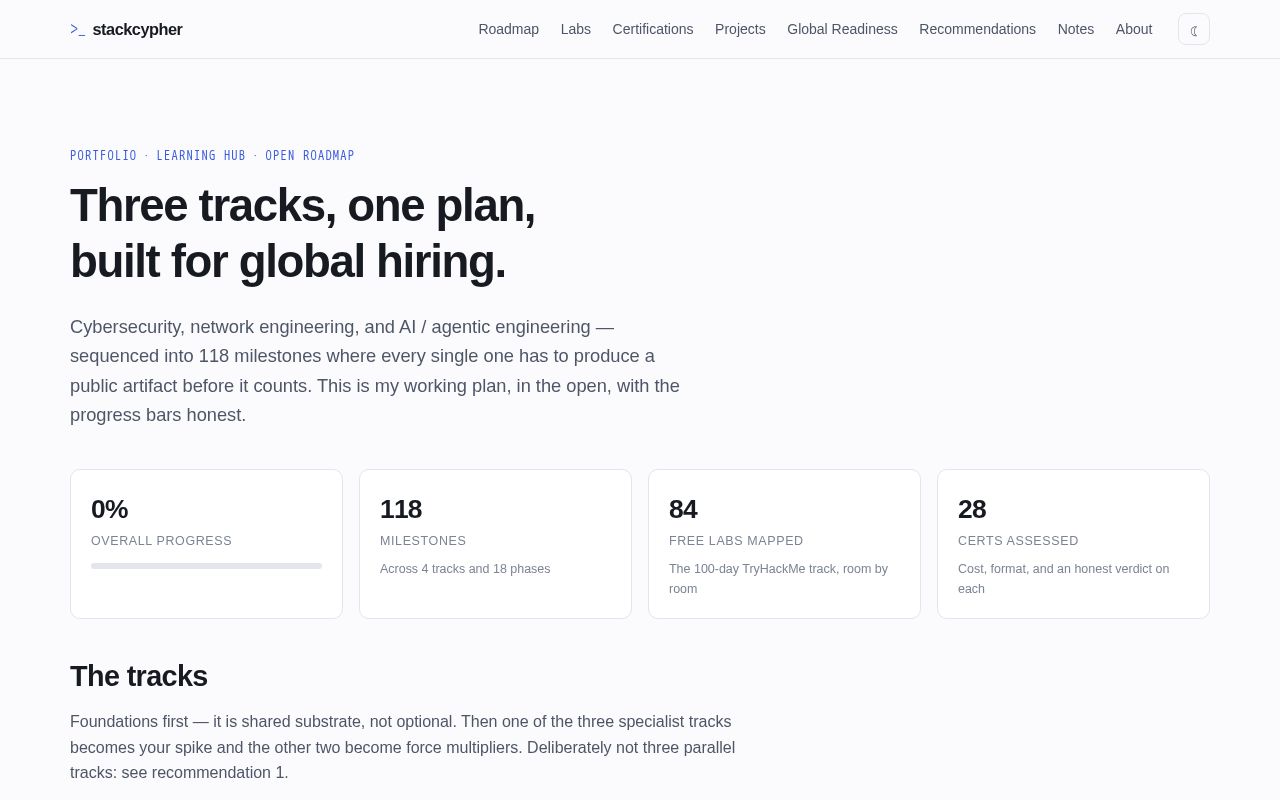Click the stackcypher terminal prompt logo icon

77,29
